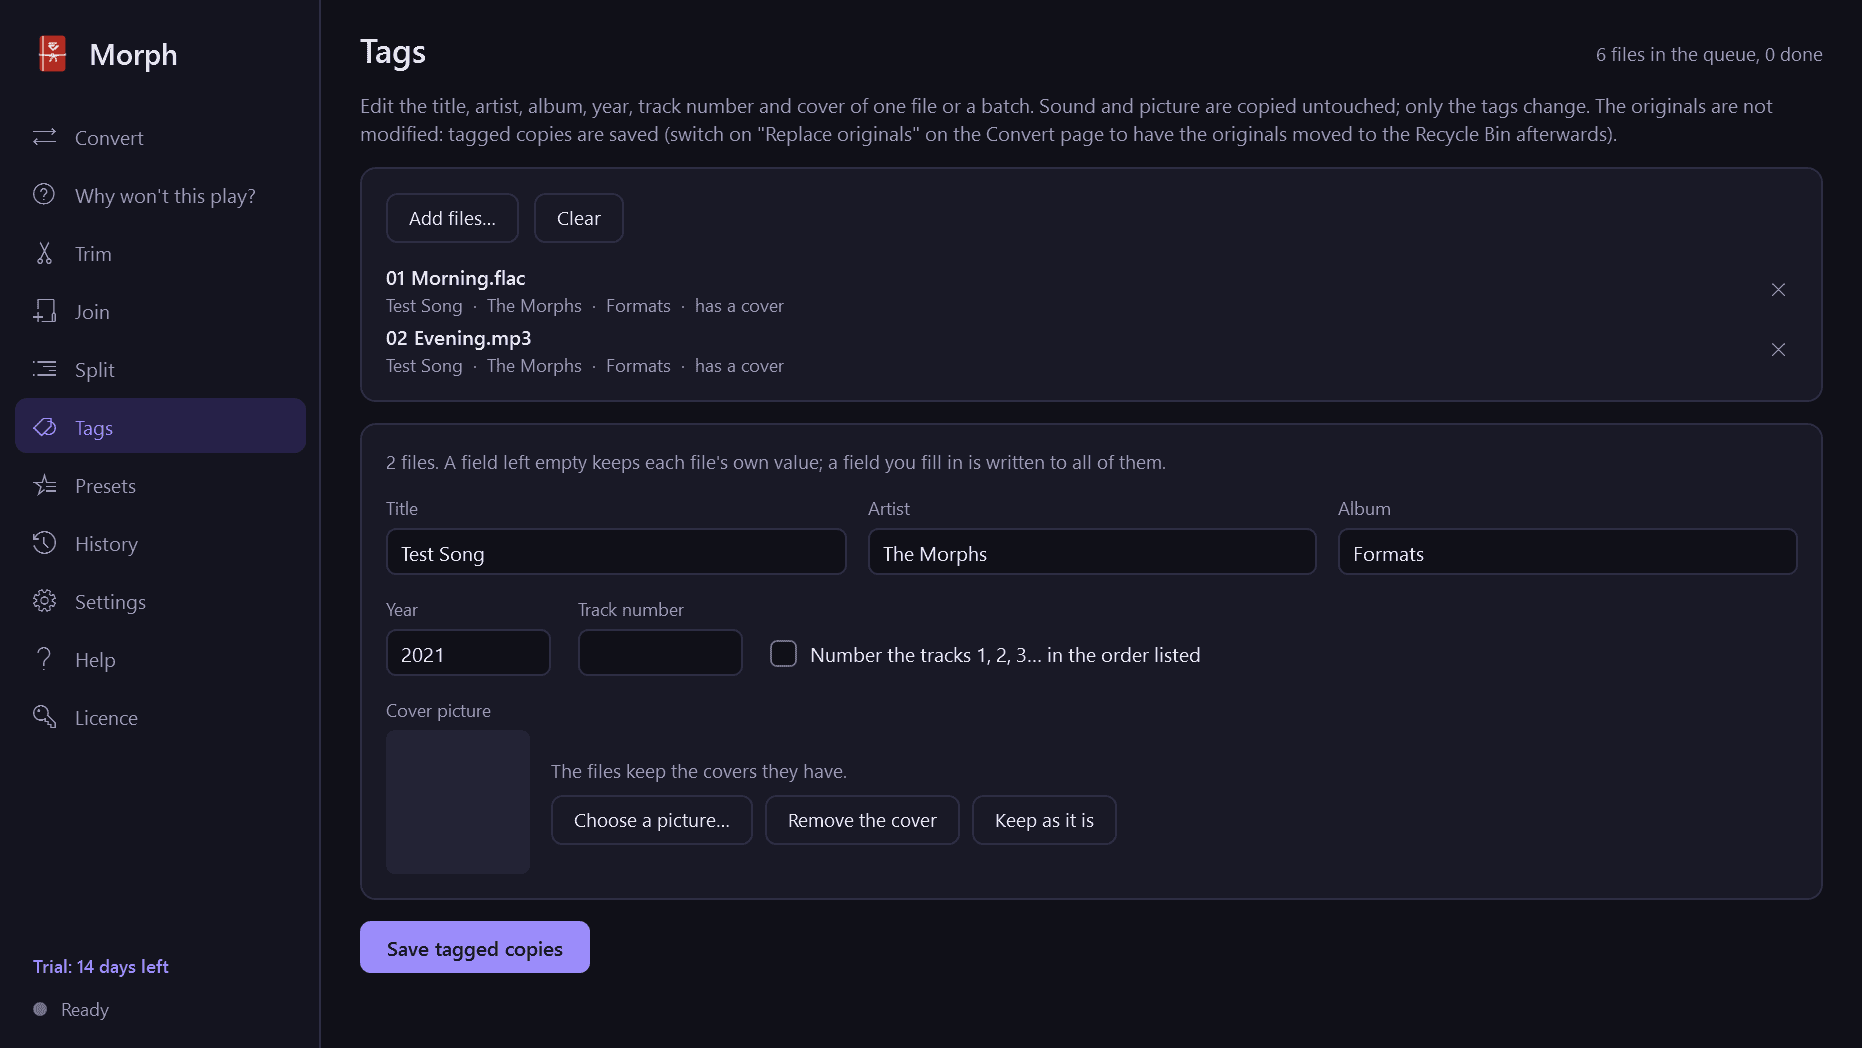Click the Artist field with The Morphs
The image size is (1862, 1048).
pyautogui.click(x=1092, y=552)
